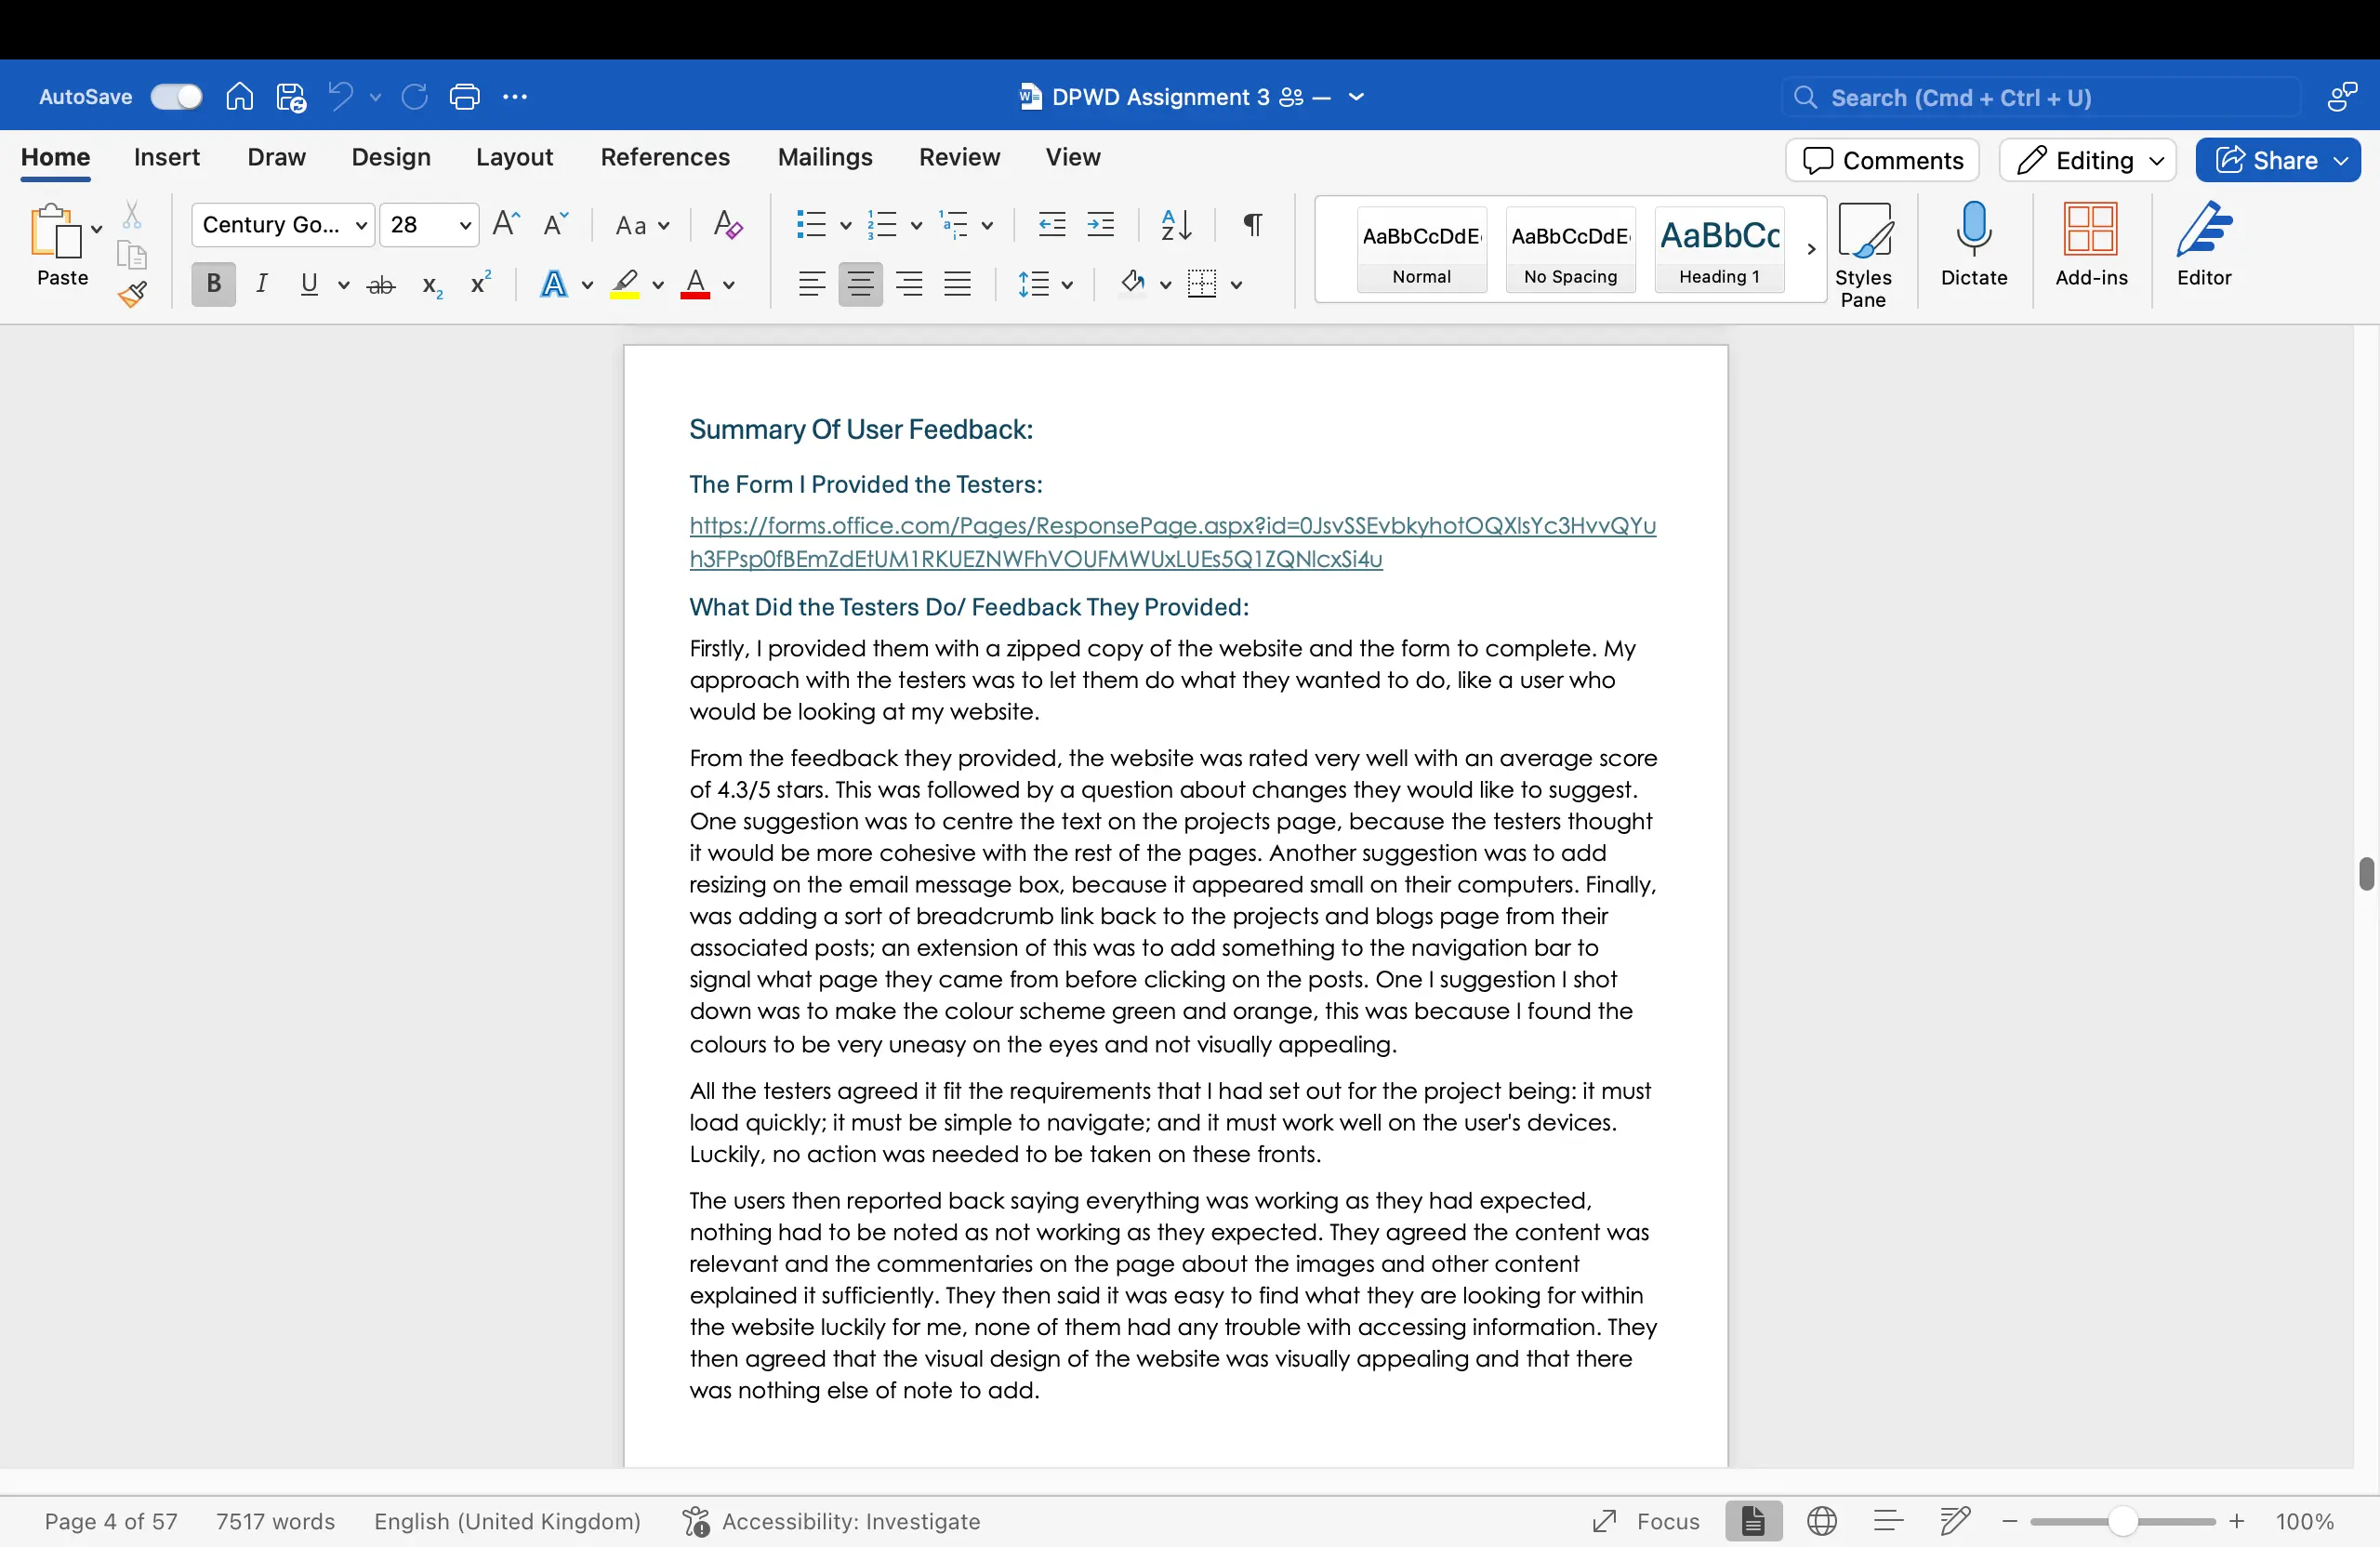Toggle paragraph marks display
This screenshot has height=1547, width=2380.
click(x=1252, y=225)
